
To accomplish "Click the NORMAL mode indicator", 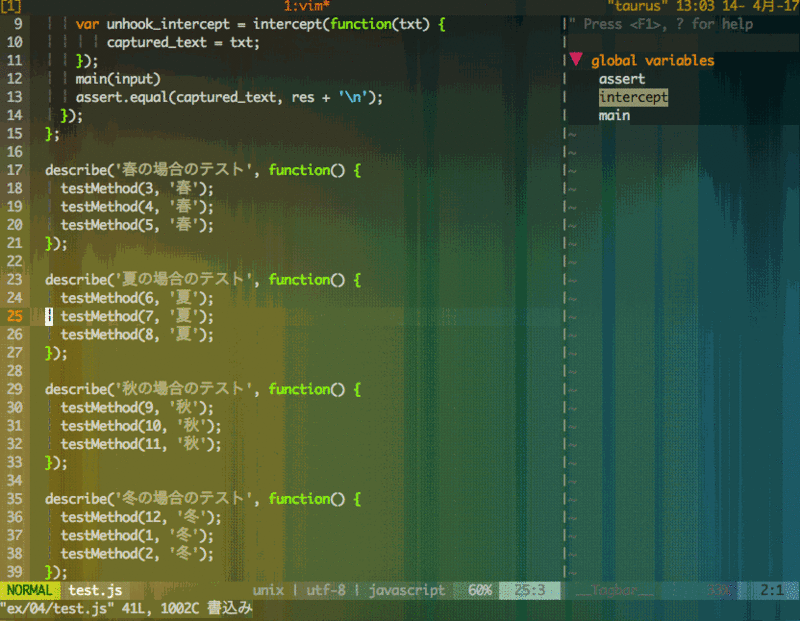I will tap(30, 590).
